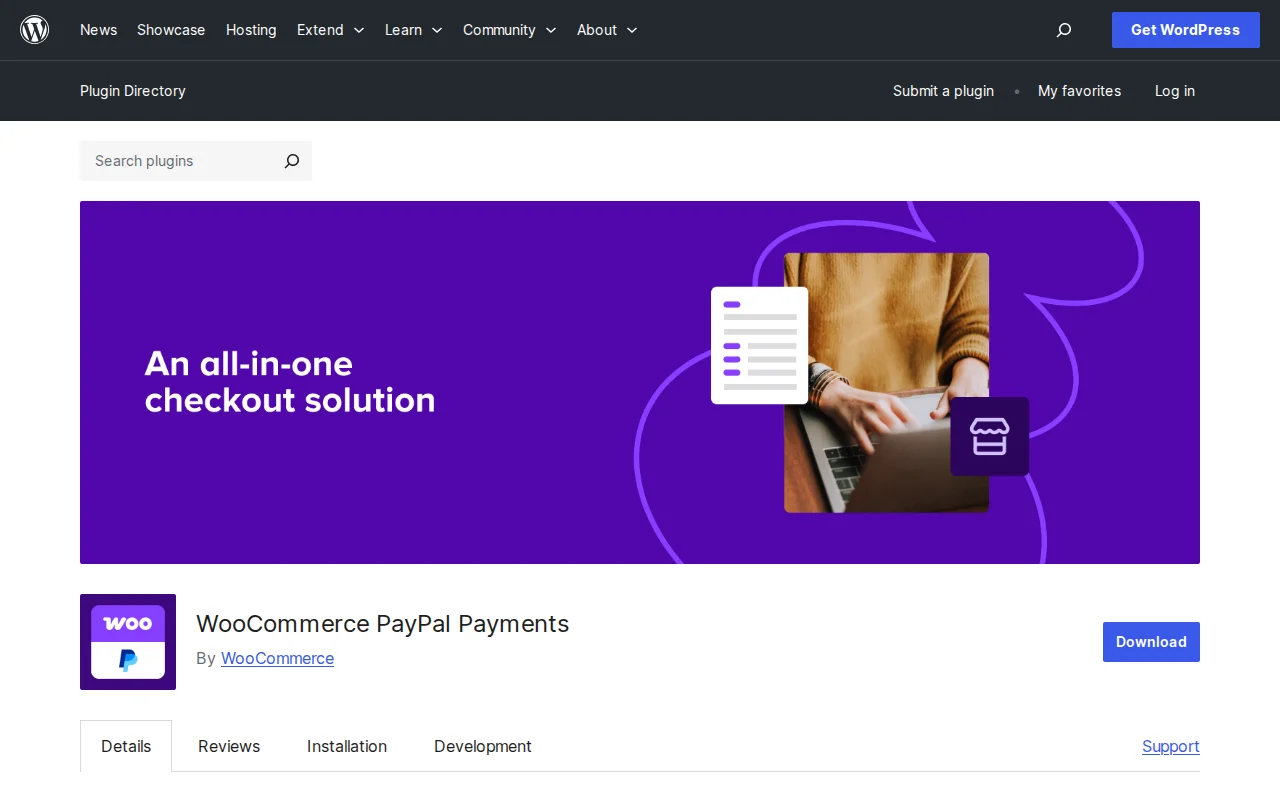This screenshot has width=1280, height=800.
Task: Download the WooCommerce PayPal Payments plugin
Action: tap(1150, 642)
